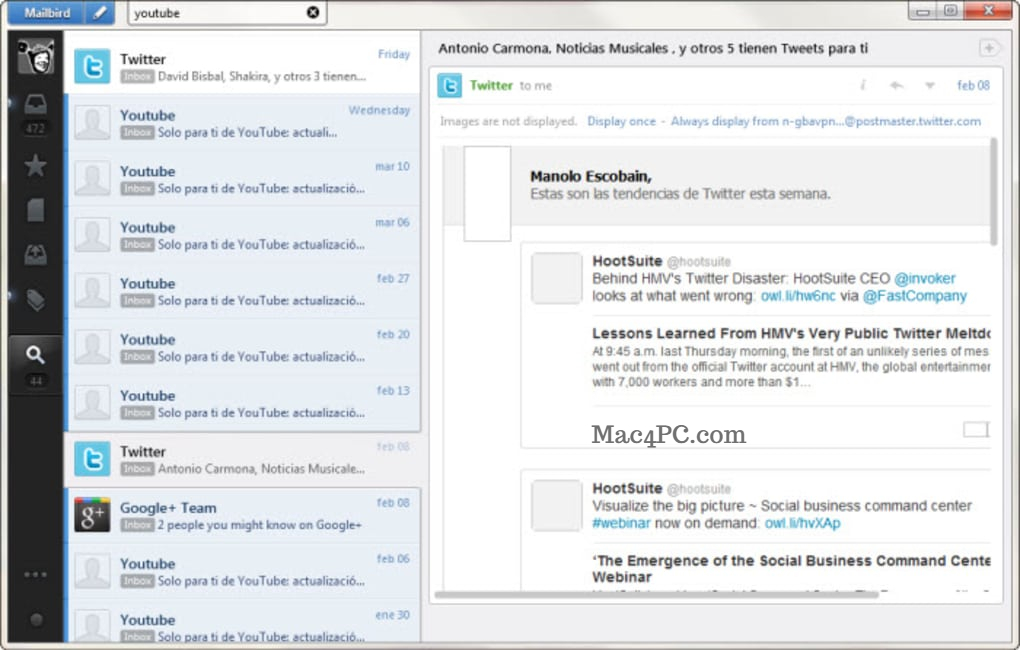Click the Mailbird menu button
Viewport: 1020px width, 650px height.
46,12
